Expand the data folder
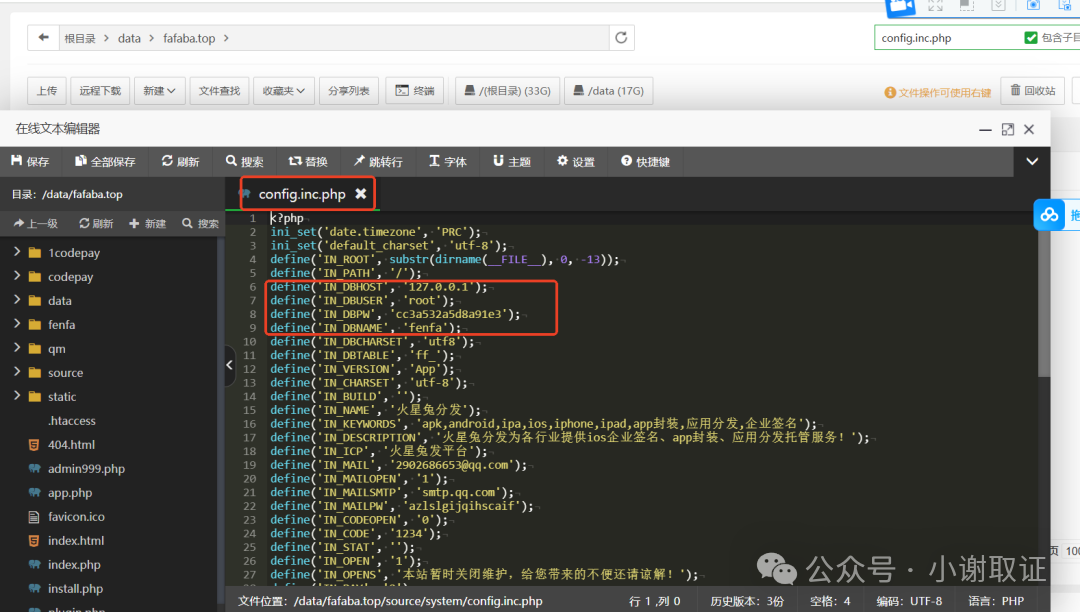The image size is (1080, 612). (17, 300)
